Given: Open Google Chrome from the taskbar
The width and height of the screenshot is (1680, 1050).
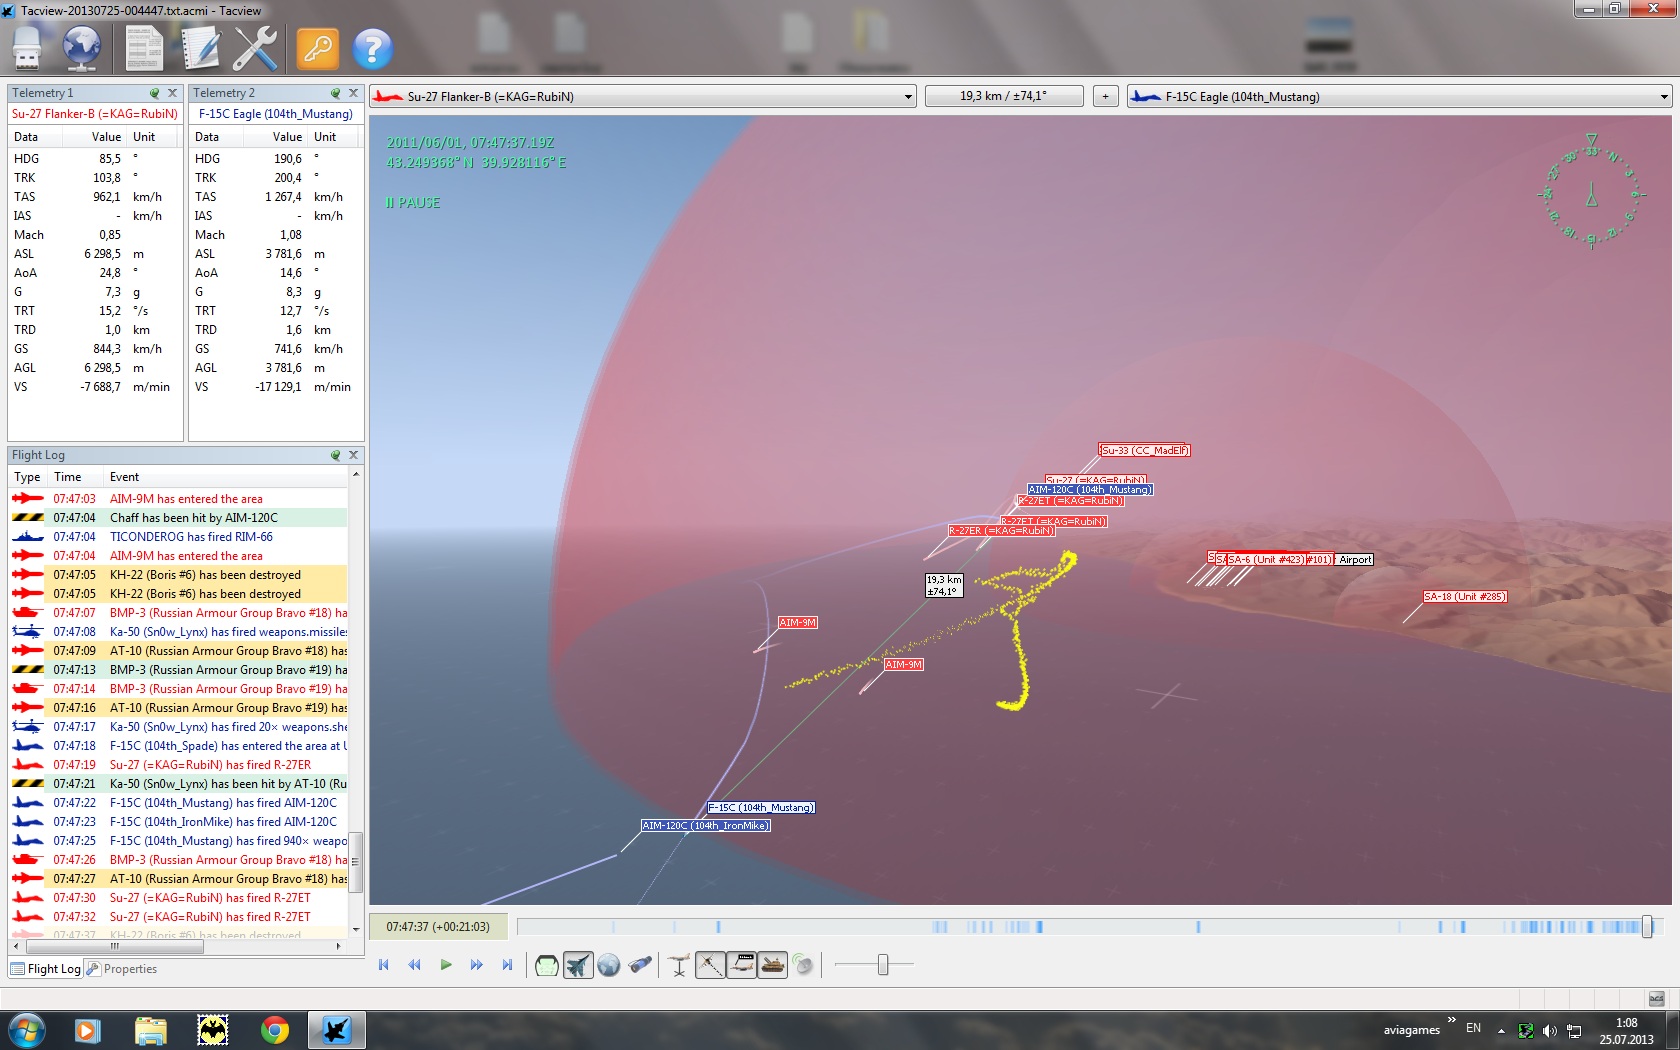Looking at the screenshot, I should pyautogui.click(x=275, y=1029).
